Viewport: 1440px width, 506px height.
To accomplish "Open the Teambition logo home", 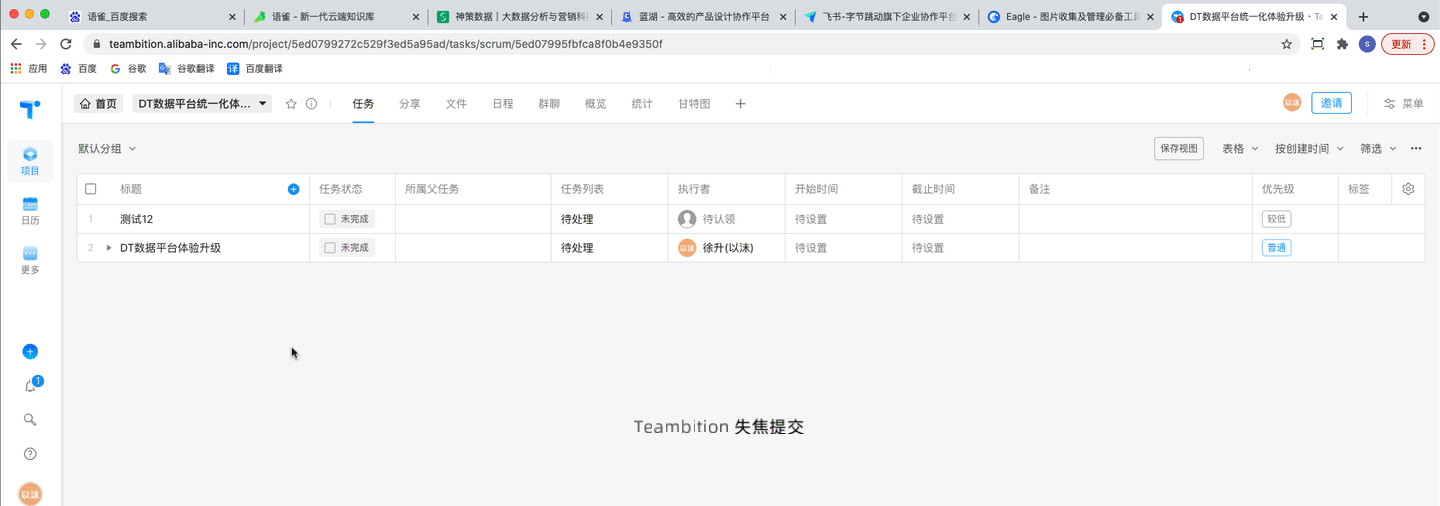I will 30,108.
